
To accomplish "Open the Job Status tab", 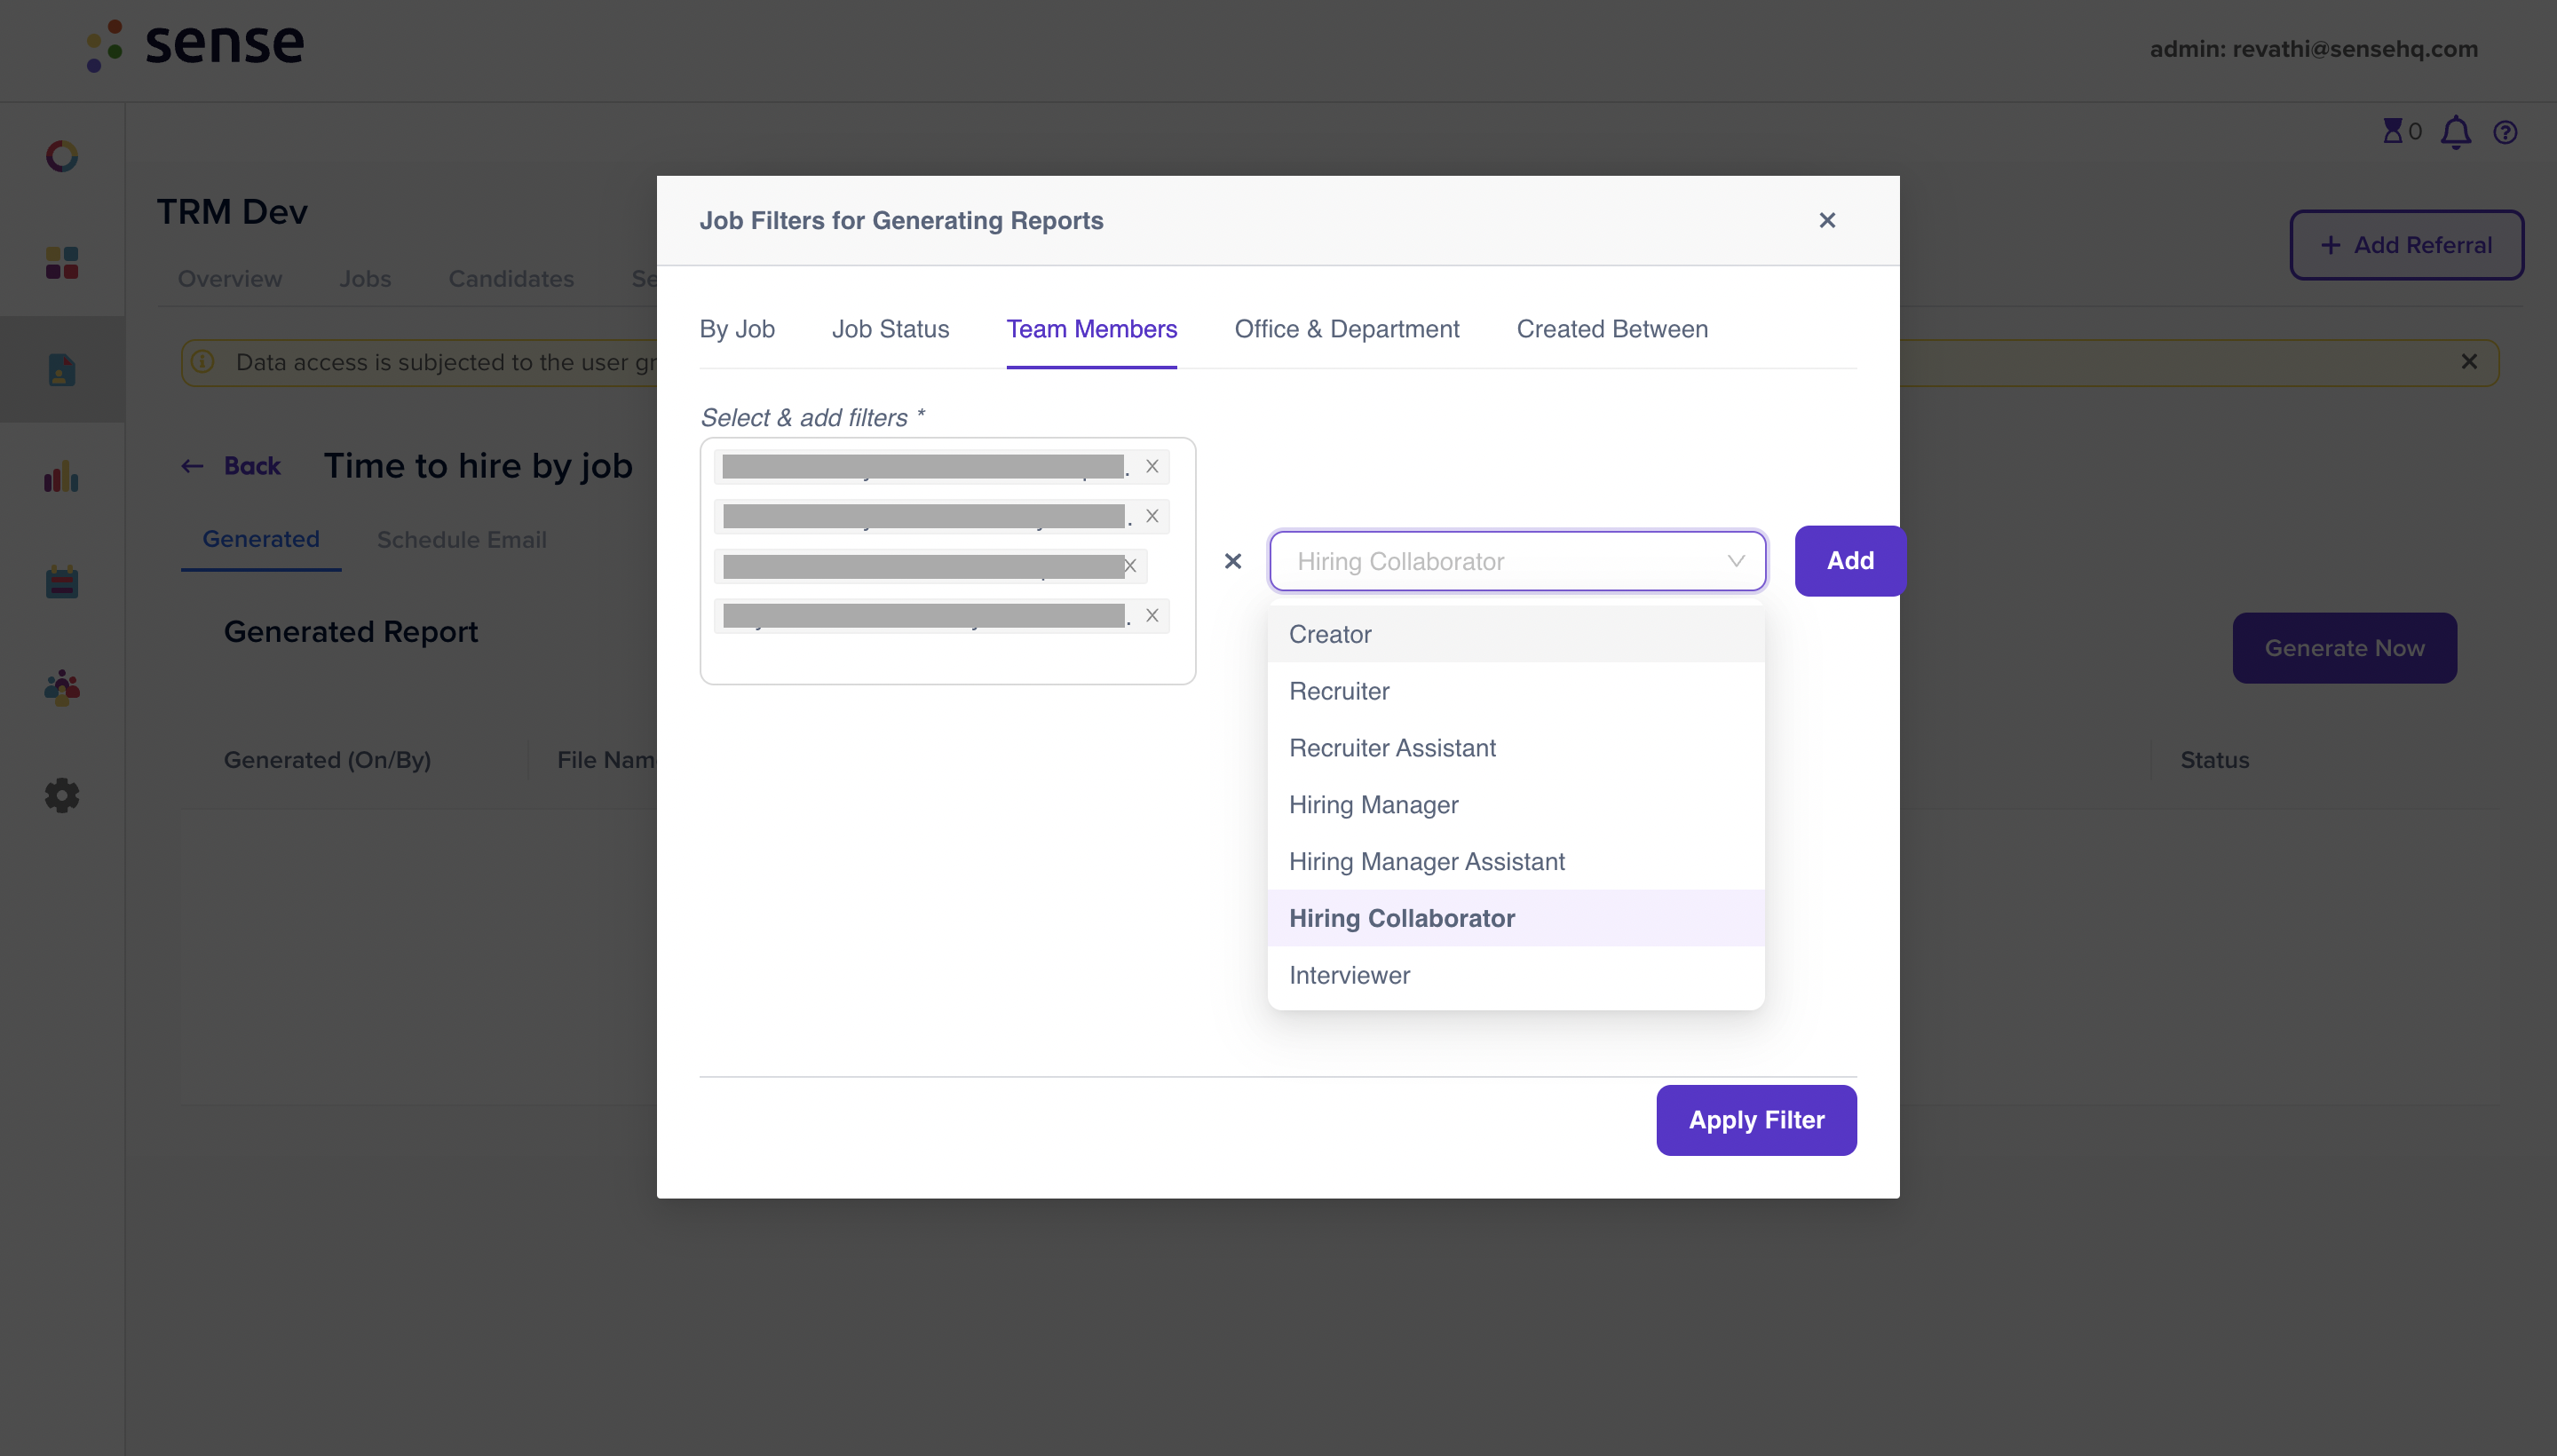I will tap(890, 329).
